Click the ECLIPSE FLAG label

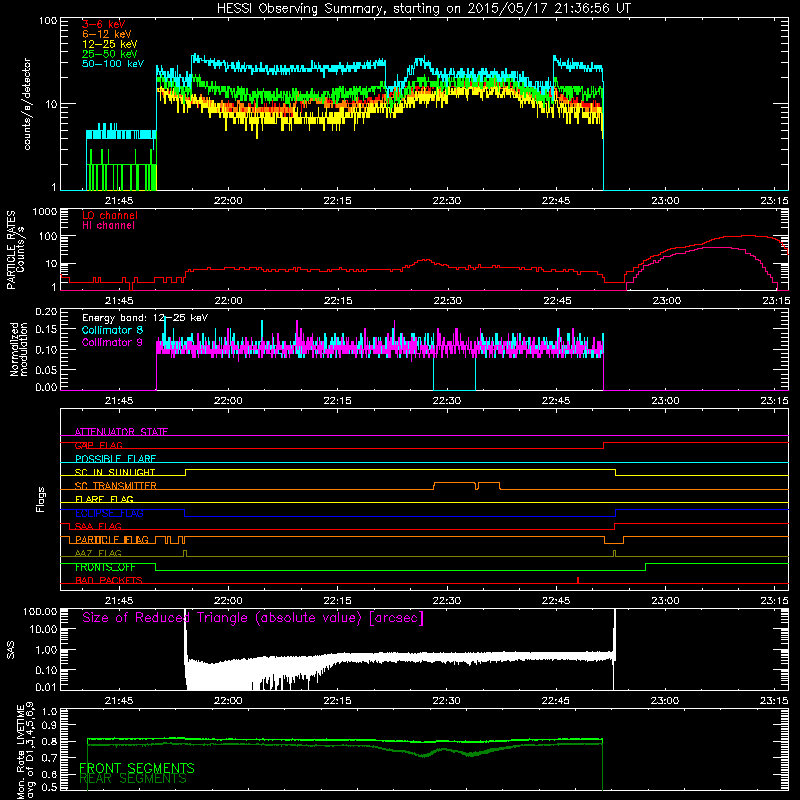[x=109, y=513]
